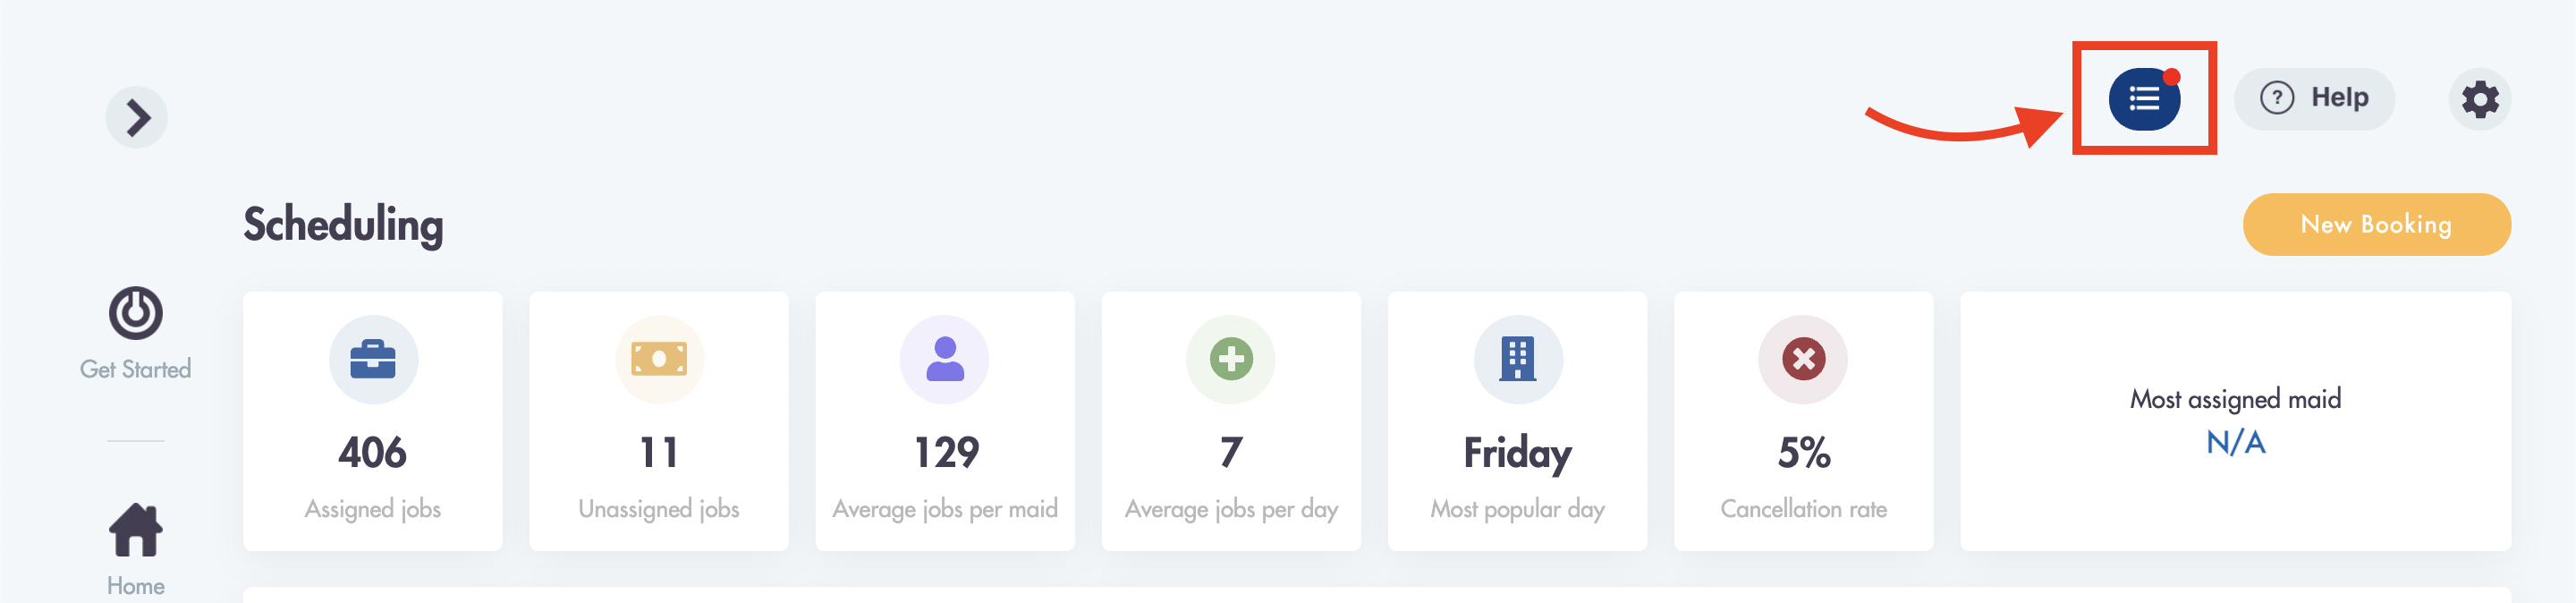Click the Get Started power icon

pyautogui.click(x=136, y=313)
